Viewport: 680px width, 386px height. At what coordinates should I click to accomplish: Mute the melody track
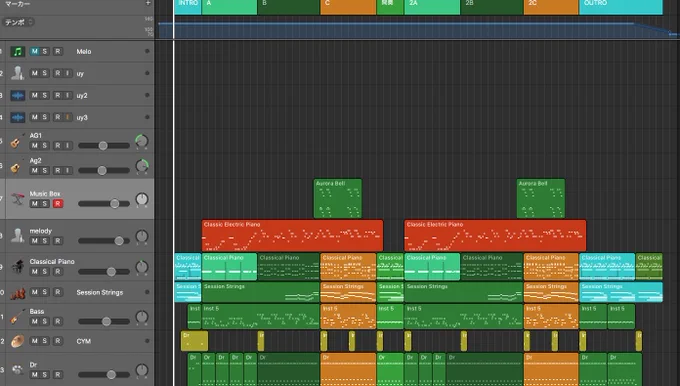[35, 241]
